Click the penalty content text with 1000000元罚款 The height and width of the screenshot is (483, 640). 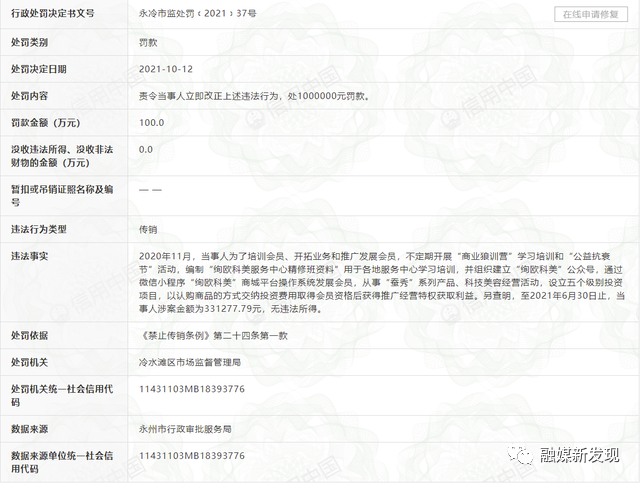(x=254, y=96)
